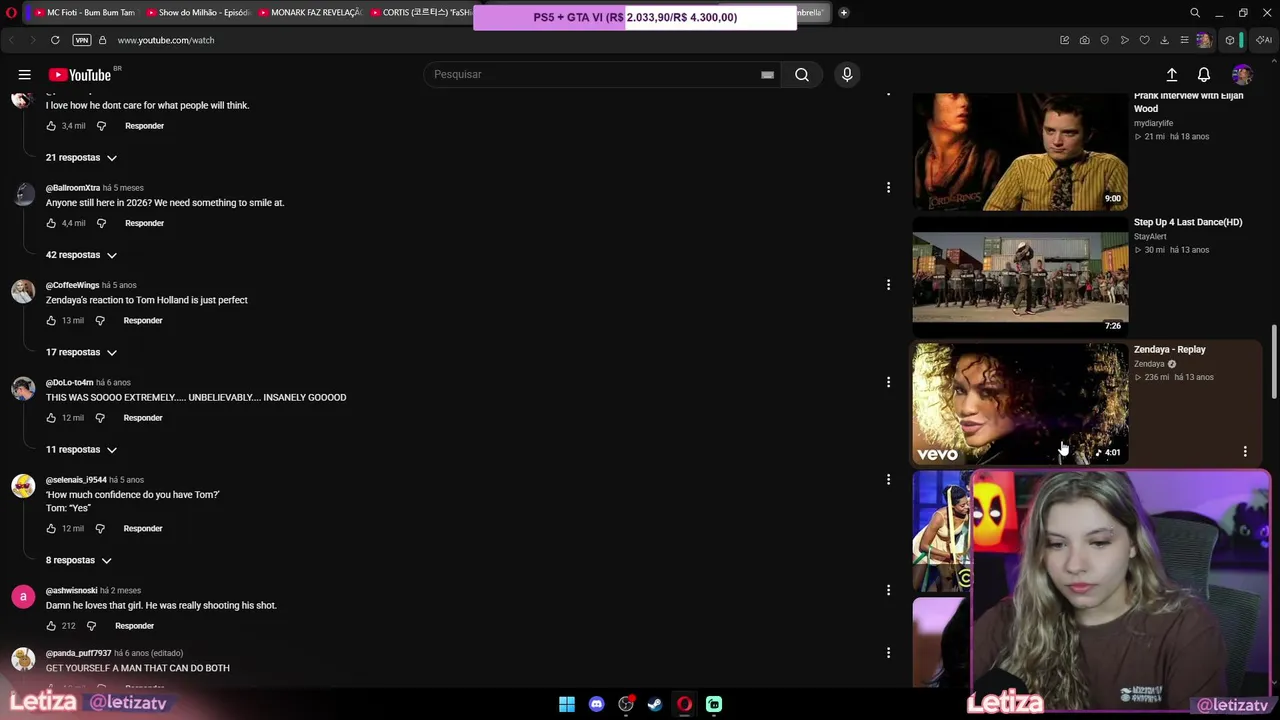Image resolution: width=1280 pixels, height=720 pixels.
Task: Click the magnifier search button beside Pesquisar
Action: coord(802,75)
